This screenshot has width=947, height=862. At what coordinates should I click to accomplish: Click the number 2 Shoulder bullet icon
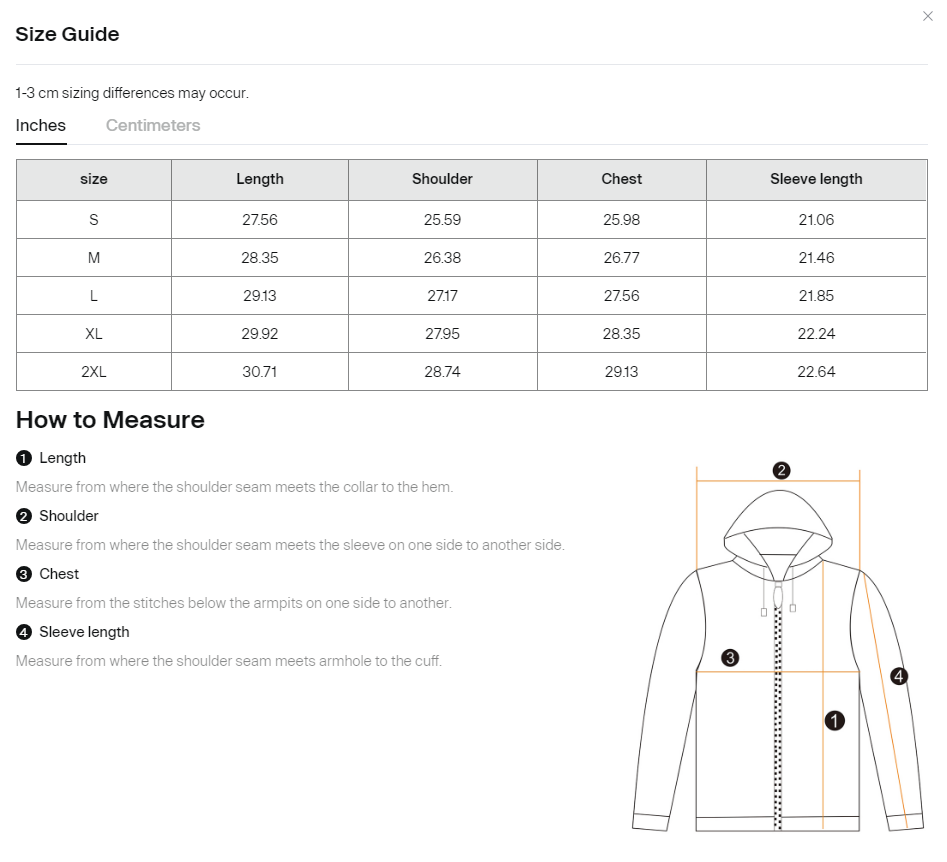pos(24,516)
